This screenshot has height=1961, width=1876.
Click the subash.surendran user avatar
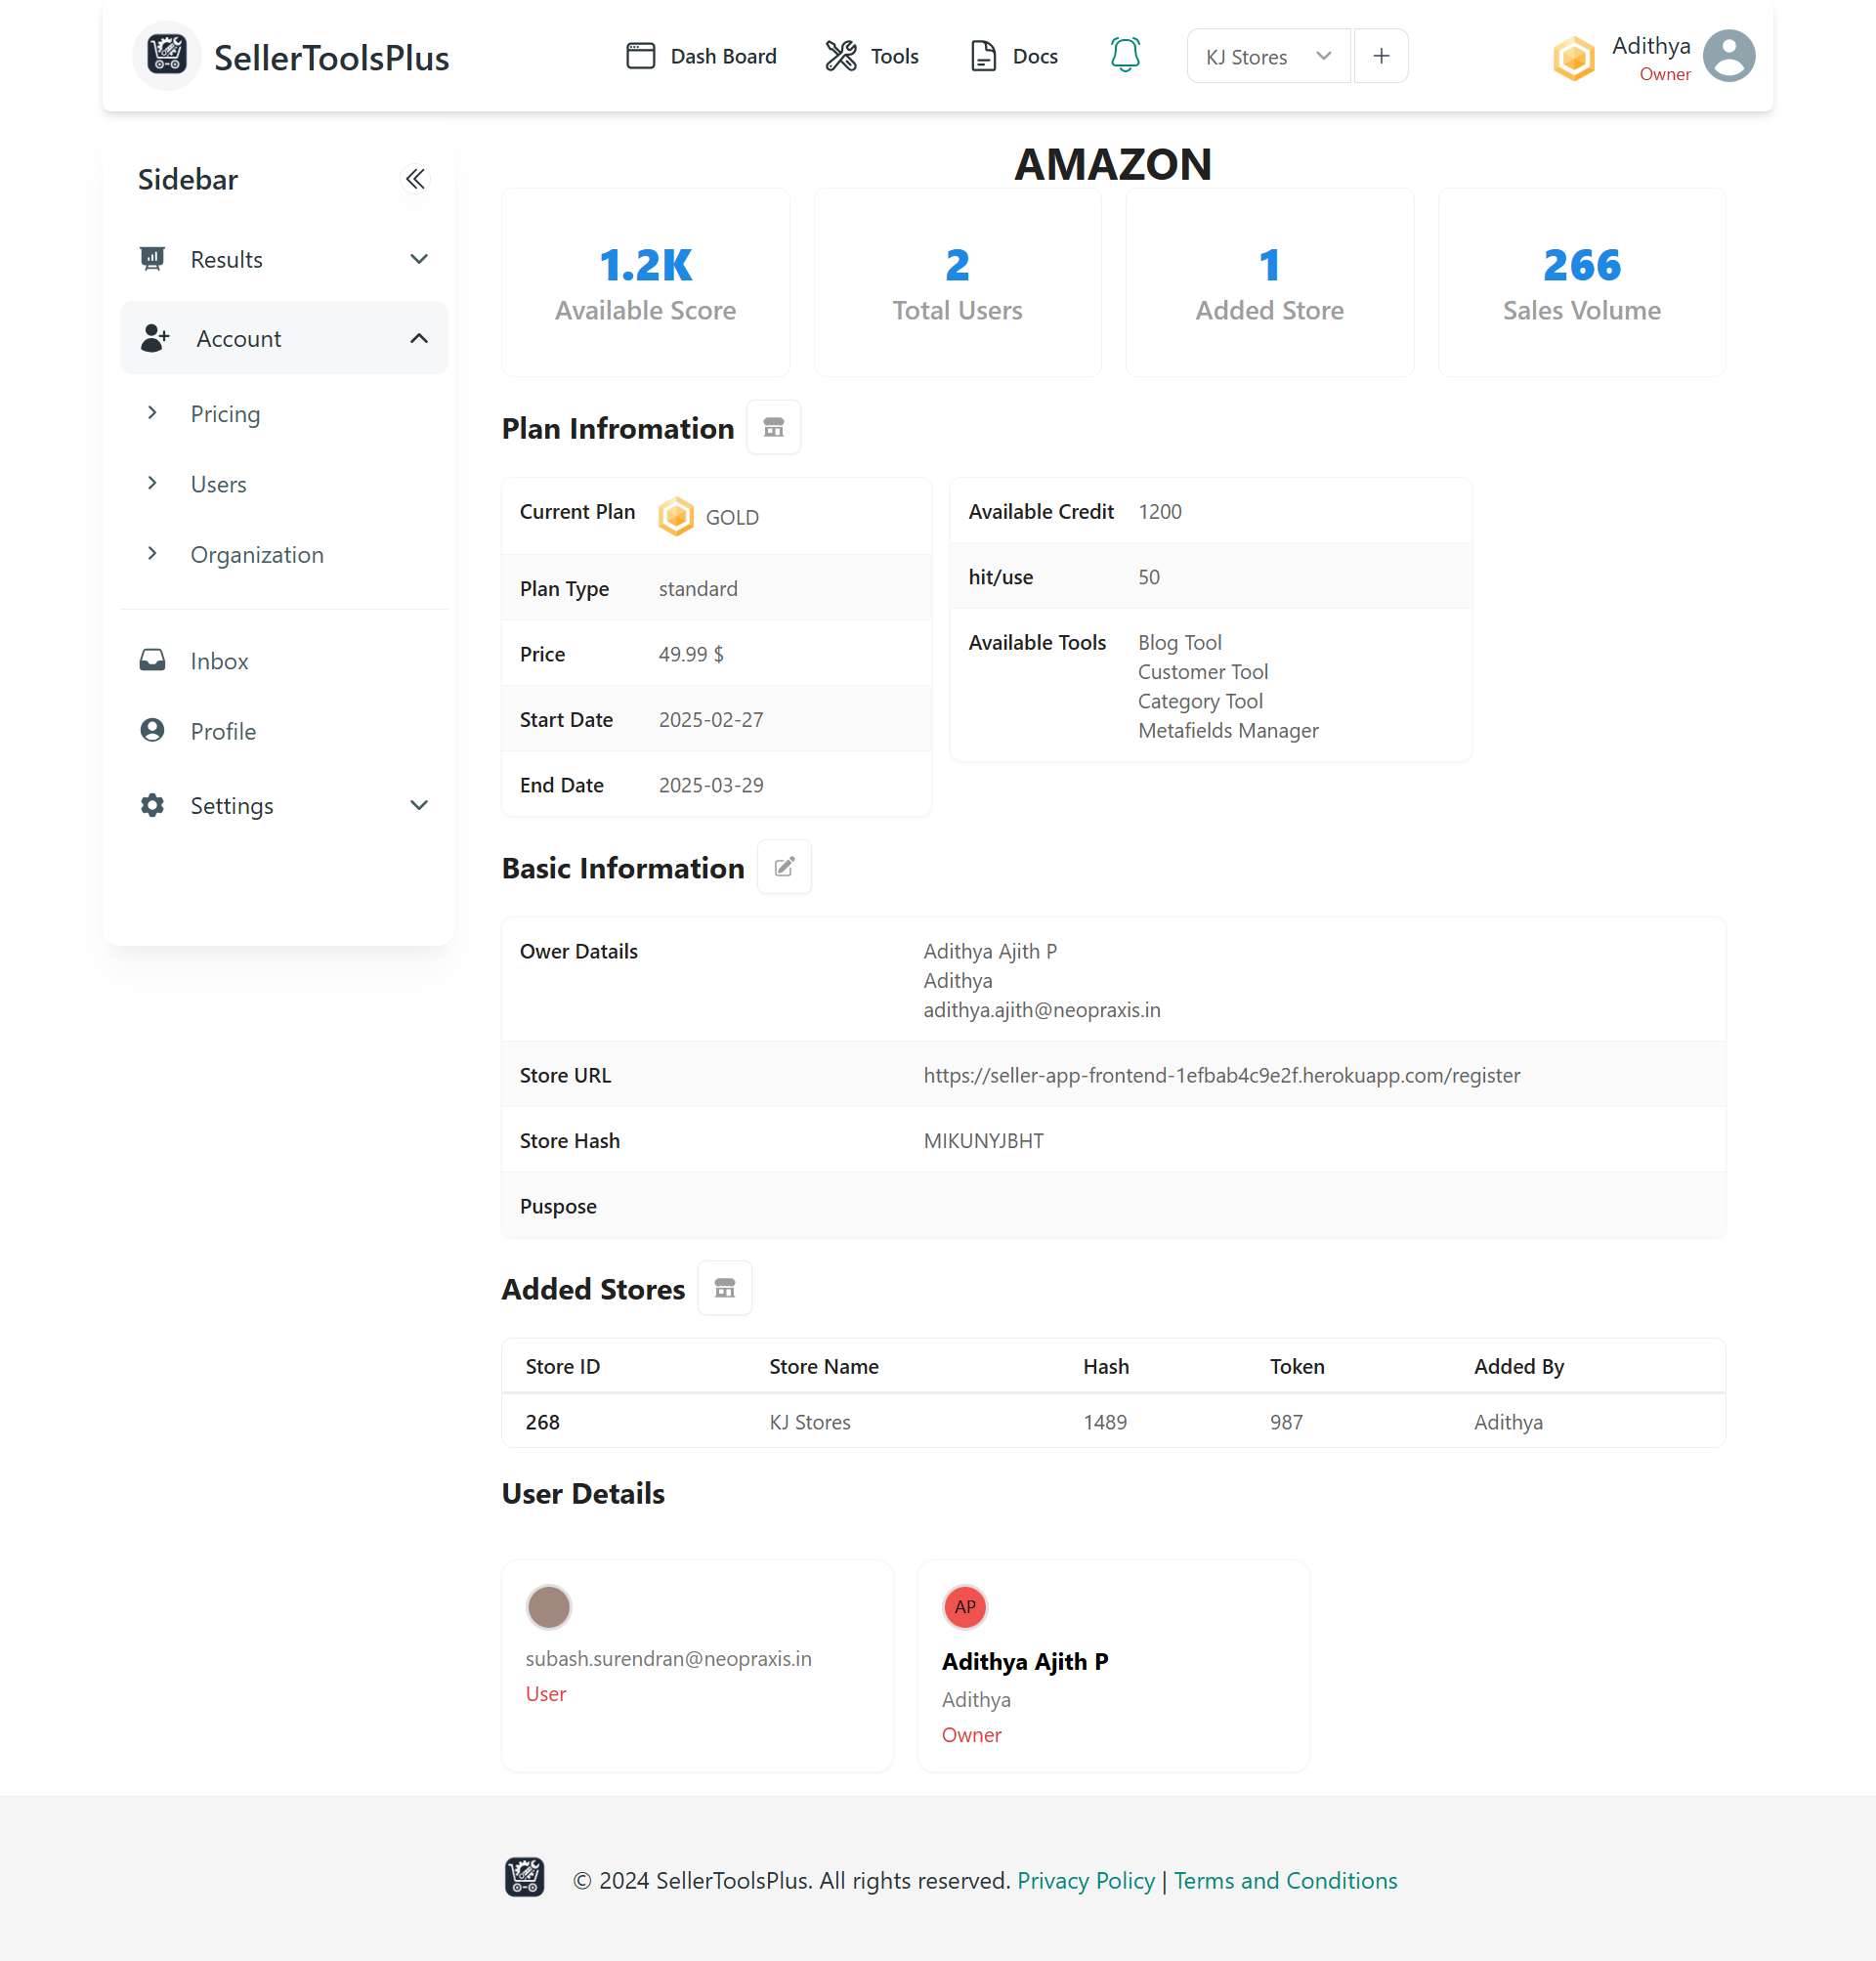coord(548,1607)
